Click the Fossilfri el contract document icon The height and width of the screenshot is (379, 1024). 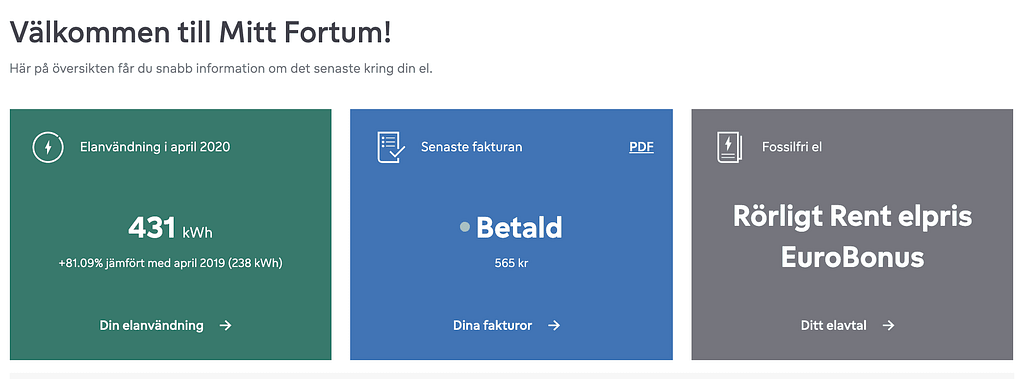731,148
